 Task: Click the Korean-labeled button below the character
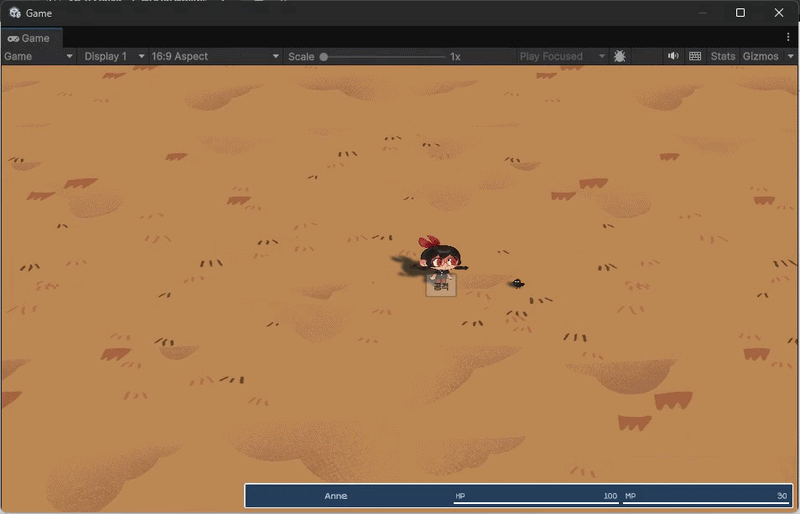click(x=441, y=287)
